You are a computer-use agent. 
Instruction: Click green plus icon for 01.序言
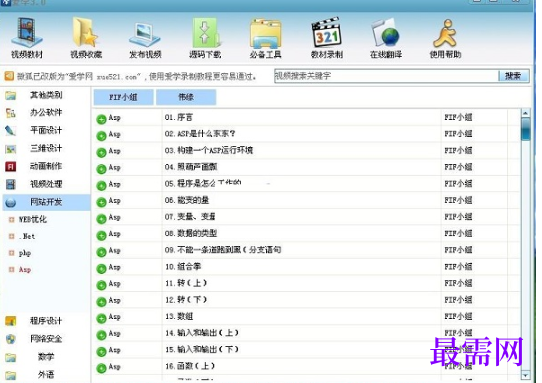tap(101, 120)
